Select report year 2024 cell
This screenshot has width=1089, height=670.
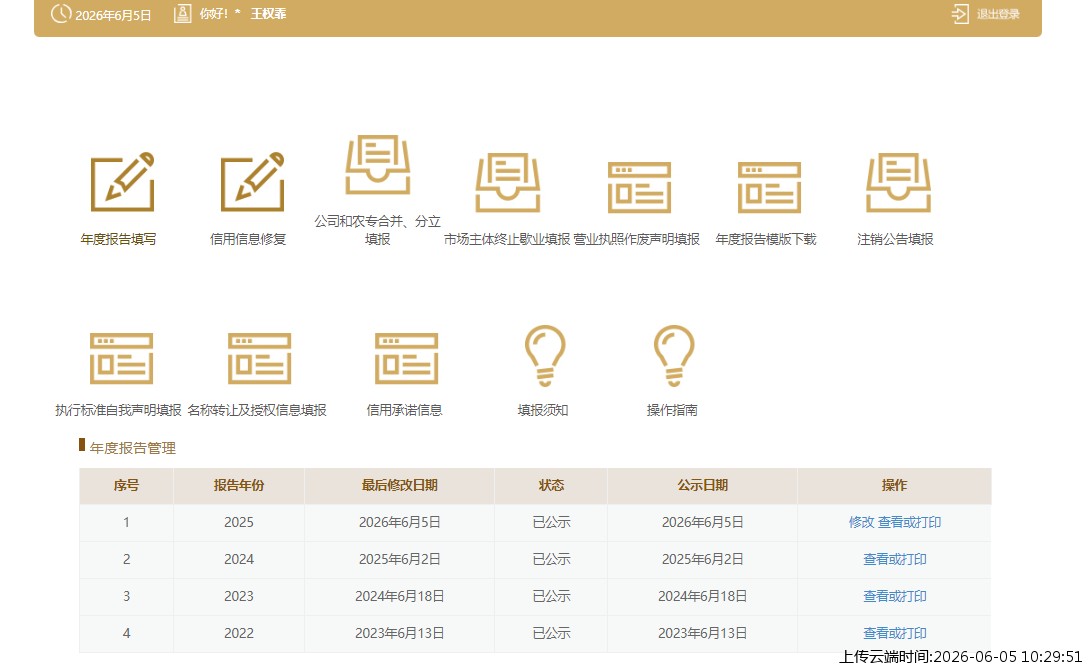pyautogui.click(x=239, y=559)
